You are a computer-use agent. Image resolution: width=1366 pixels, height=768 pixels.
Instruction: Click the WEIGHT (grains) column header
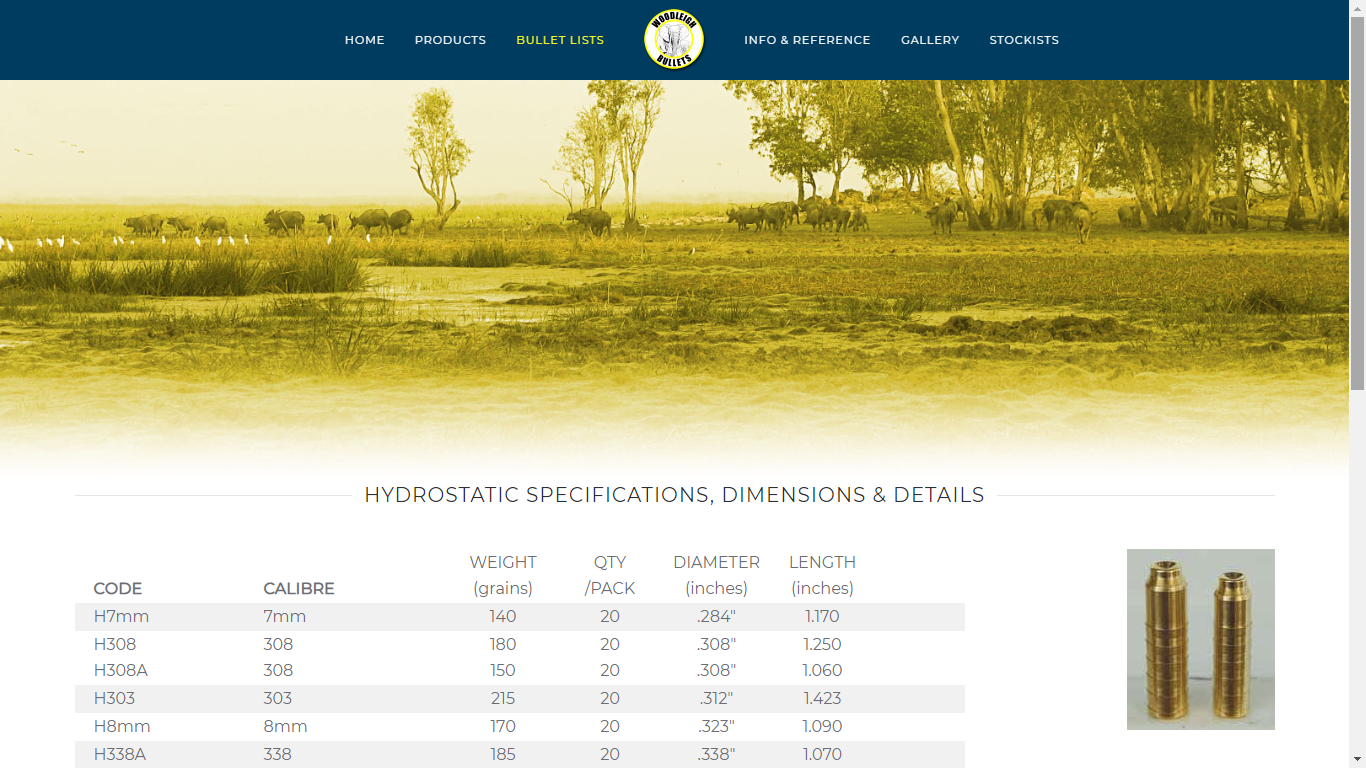coord(503,575)
